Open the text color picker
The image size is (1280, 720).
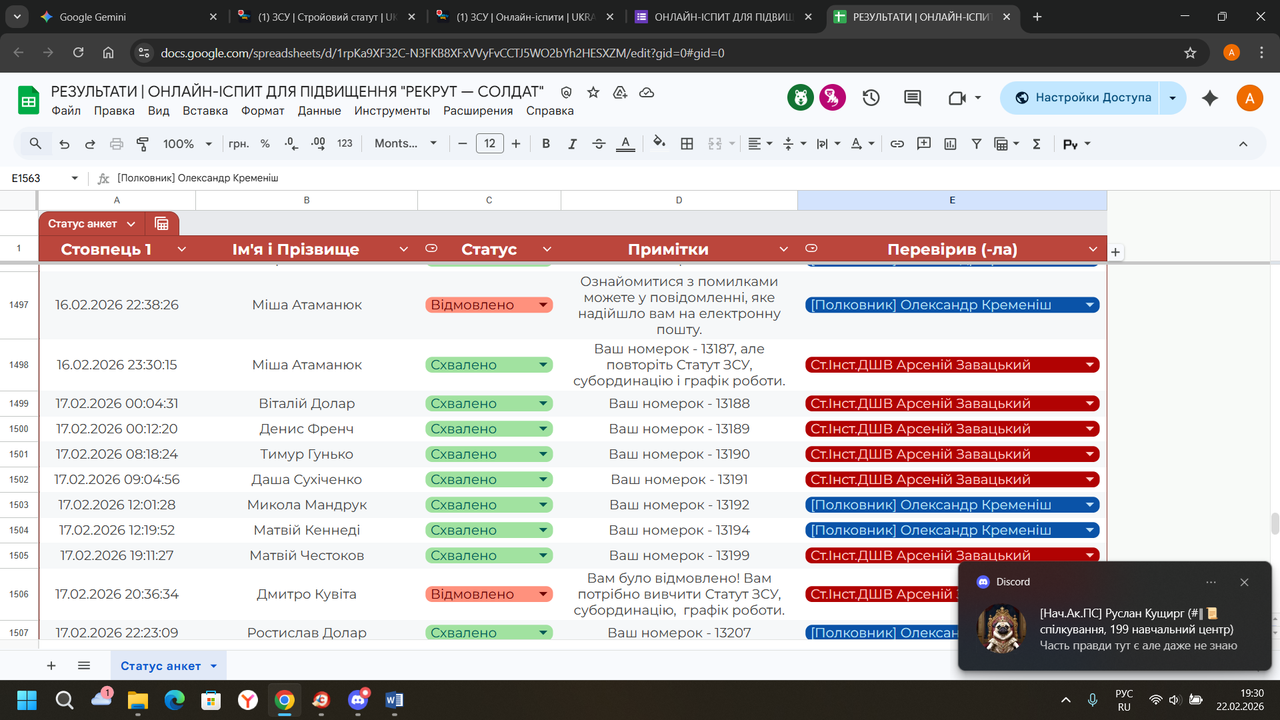(626, 144)
